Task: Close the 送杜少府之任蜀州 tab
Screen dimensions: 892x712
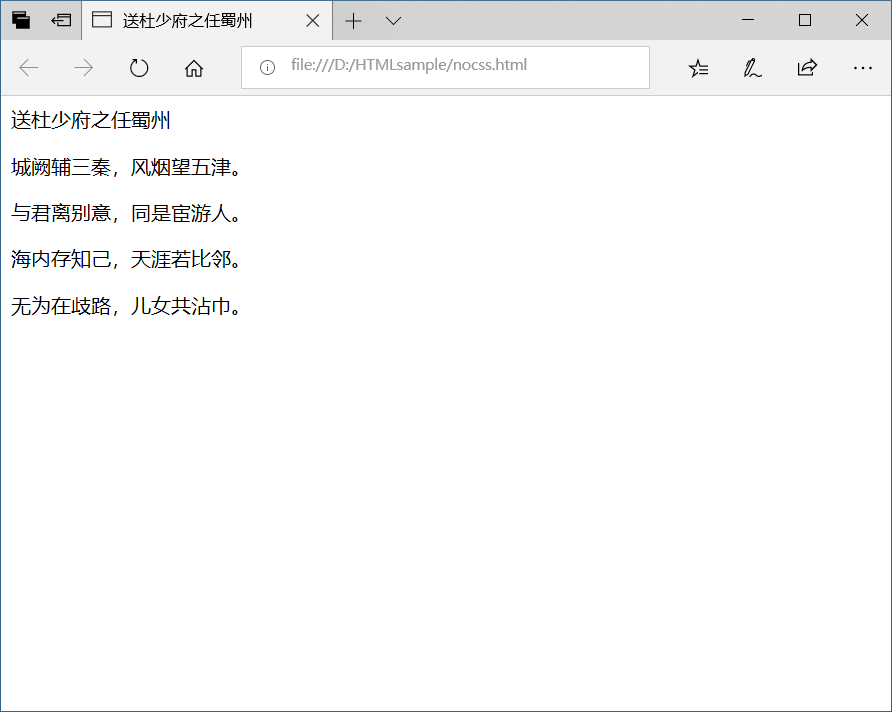Action: (312, 21)
